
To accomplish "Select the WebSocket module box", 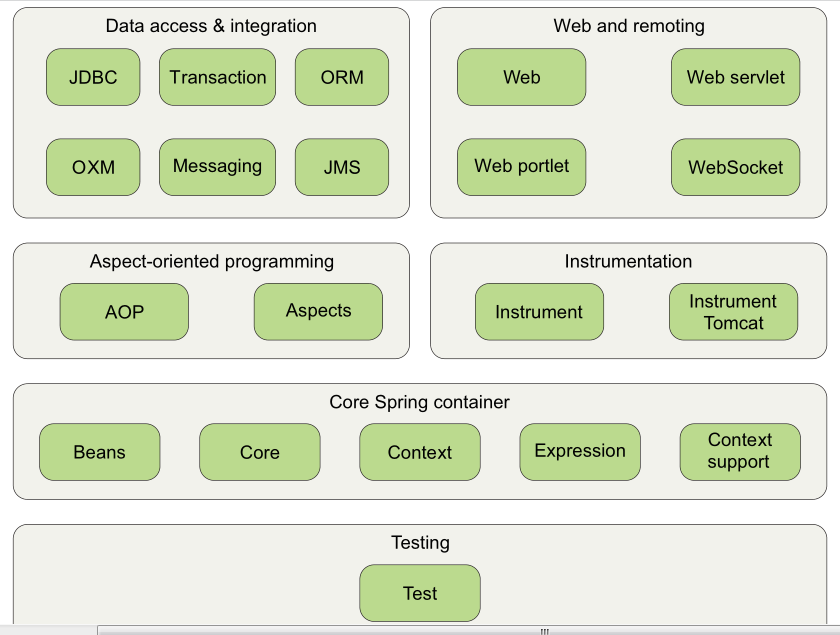I will [736, 167].
